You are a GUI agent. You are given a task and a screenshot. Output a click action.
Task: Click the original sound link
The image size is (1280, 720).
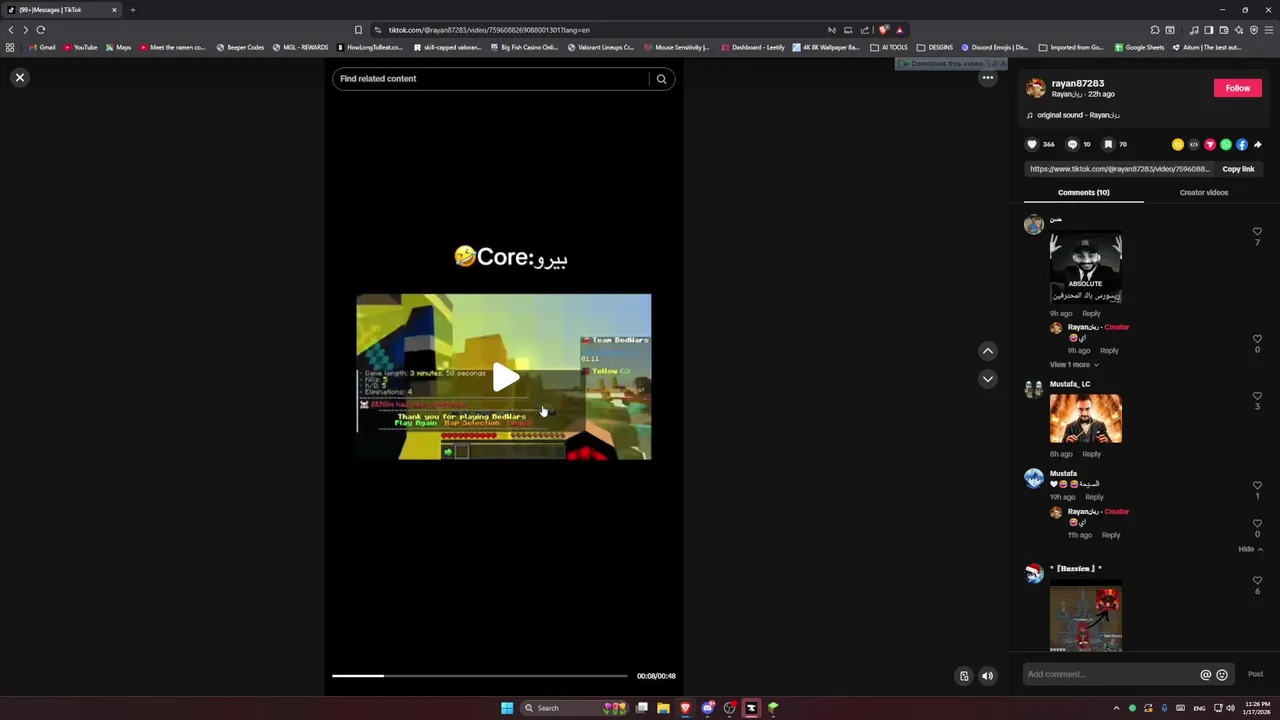(1078, 115)
